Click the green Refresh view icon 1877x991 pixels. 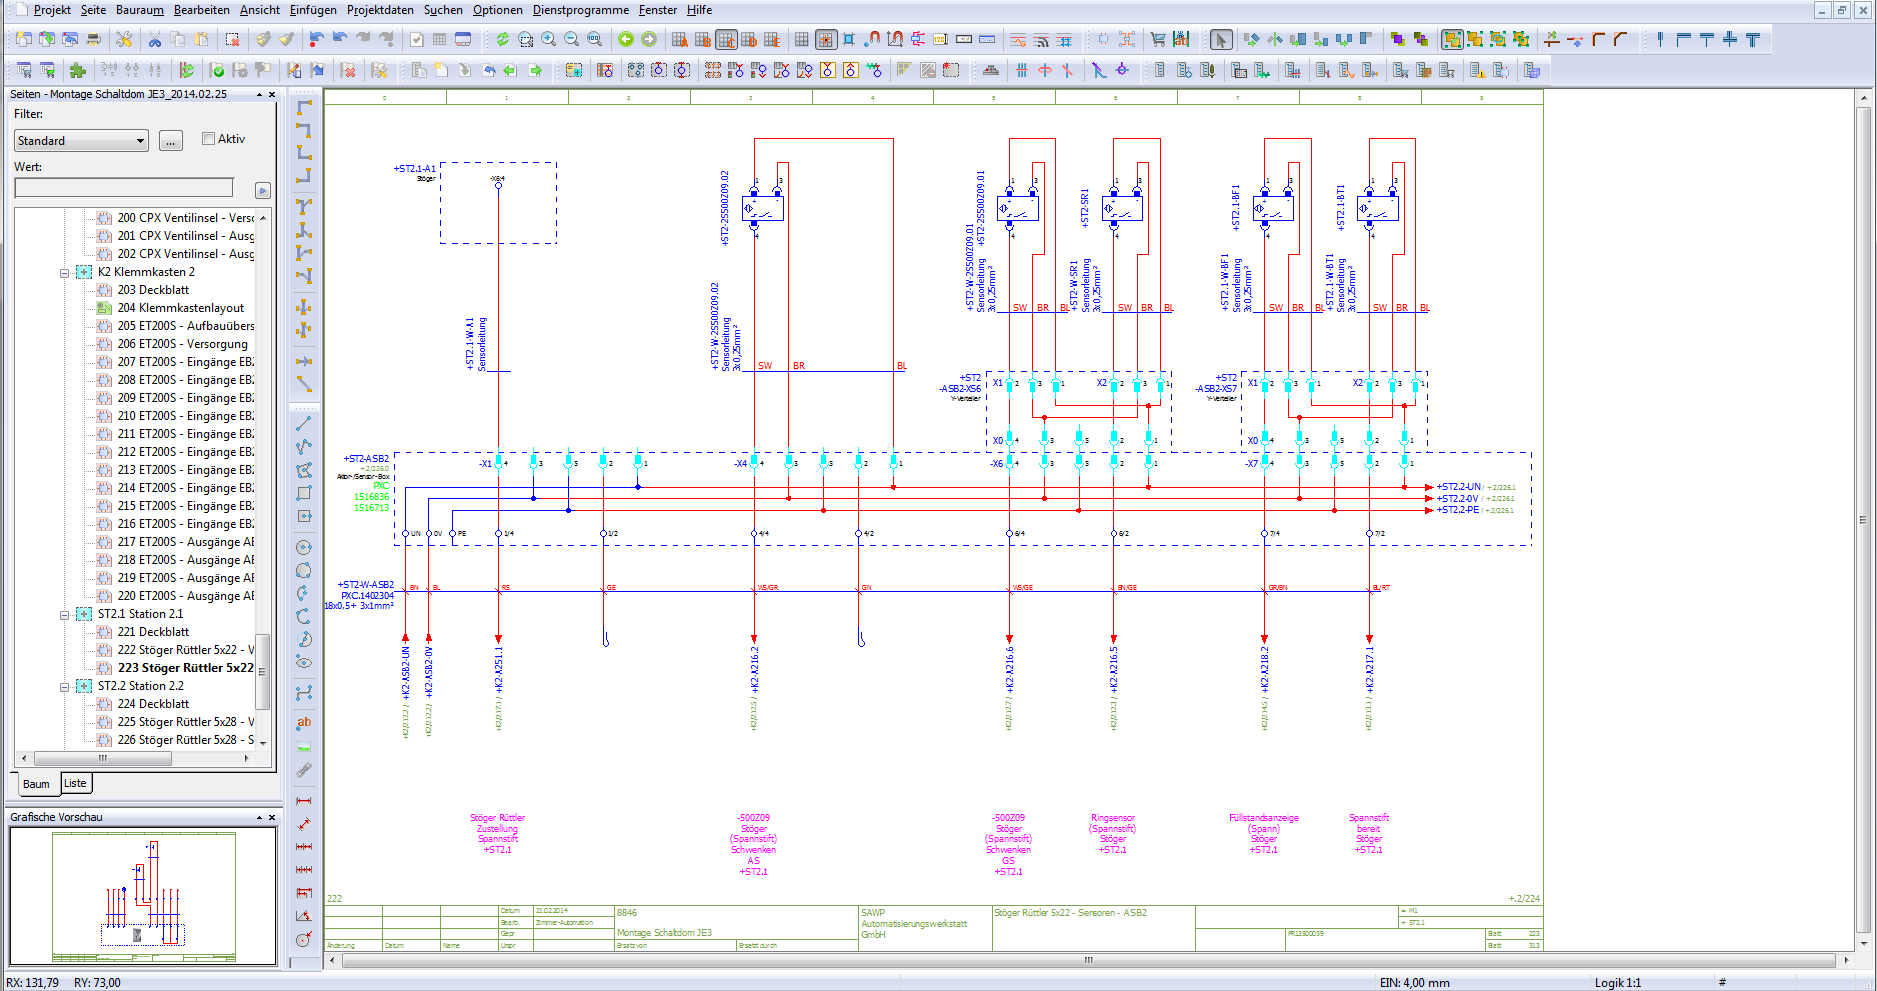pyautogui.click(x=503, y=39)
